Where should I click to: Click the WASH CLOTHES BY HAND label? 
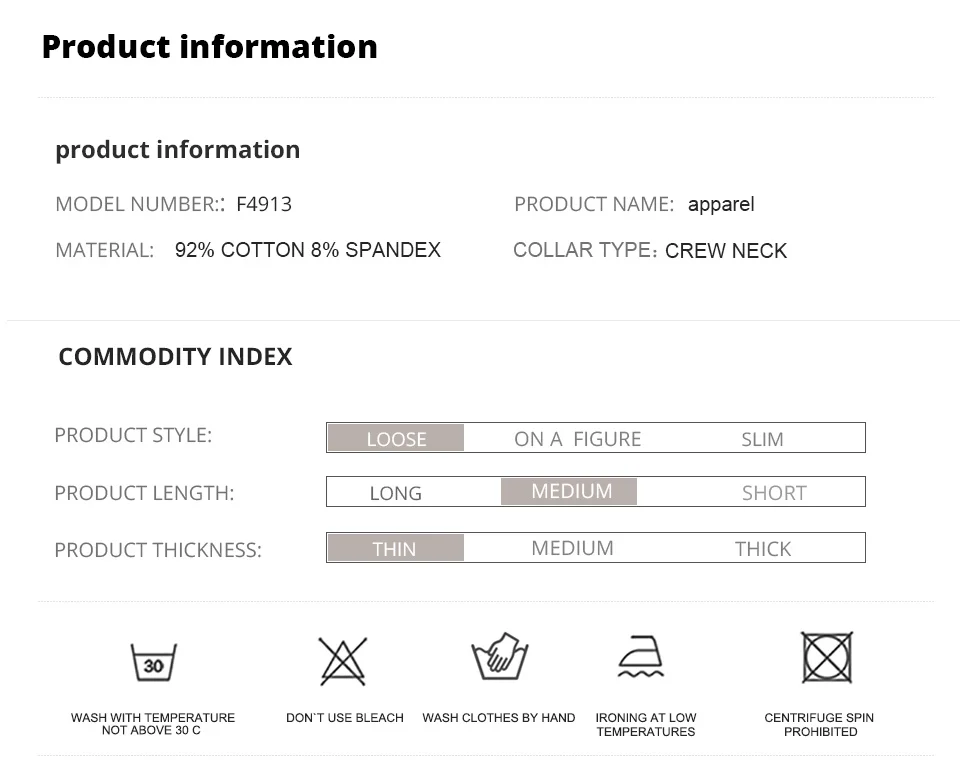click(x=499, y=718)
